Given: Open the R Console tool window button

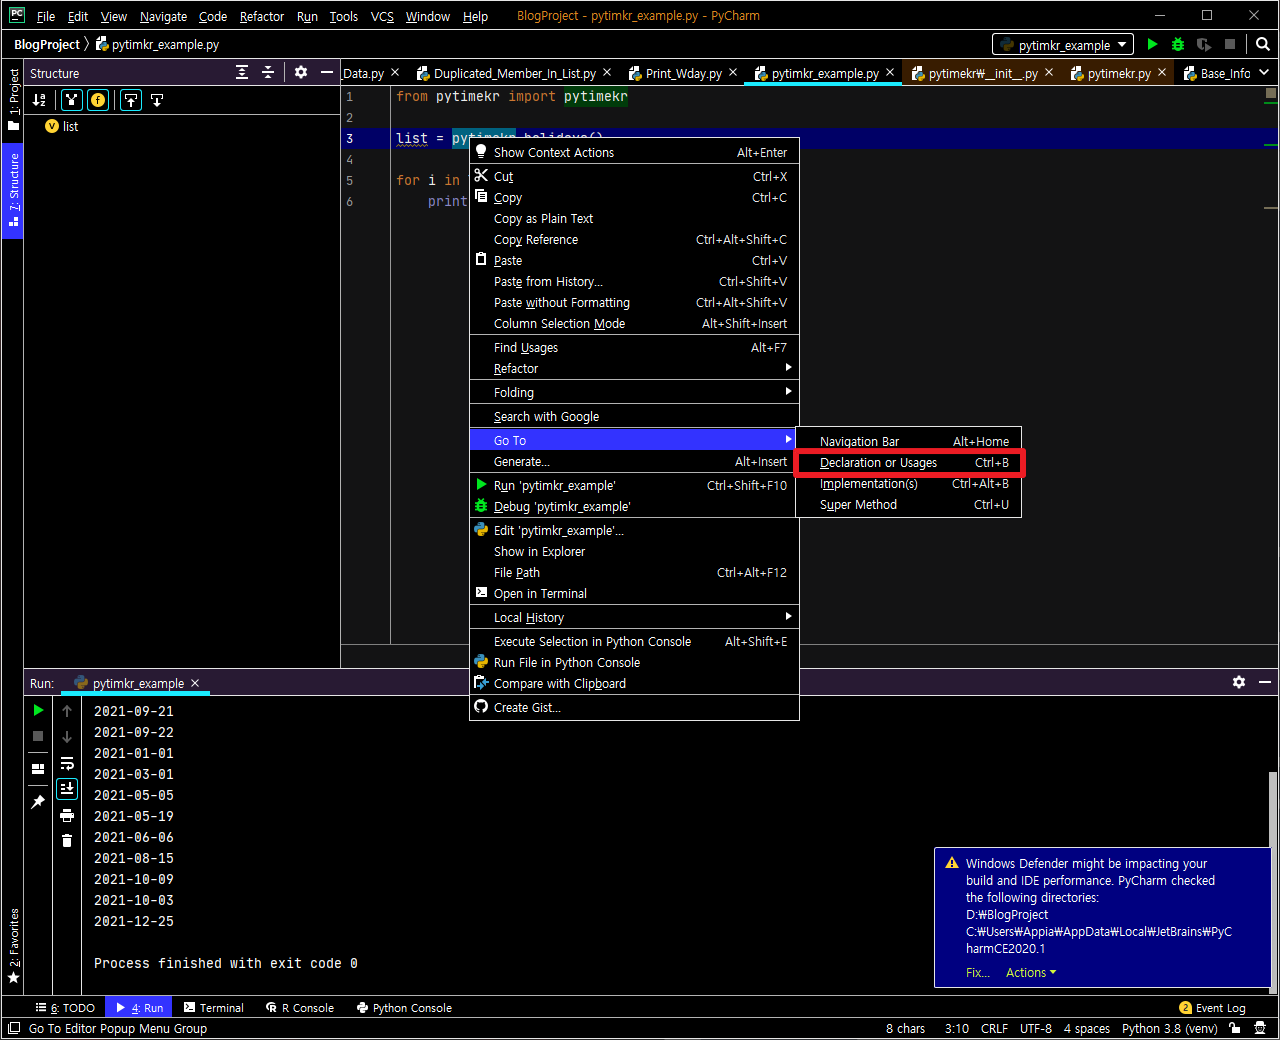Looking at the screenshot, I should tap(300, 1008).
